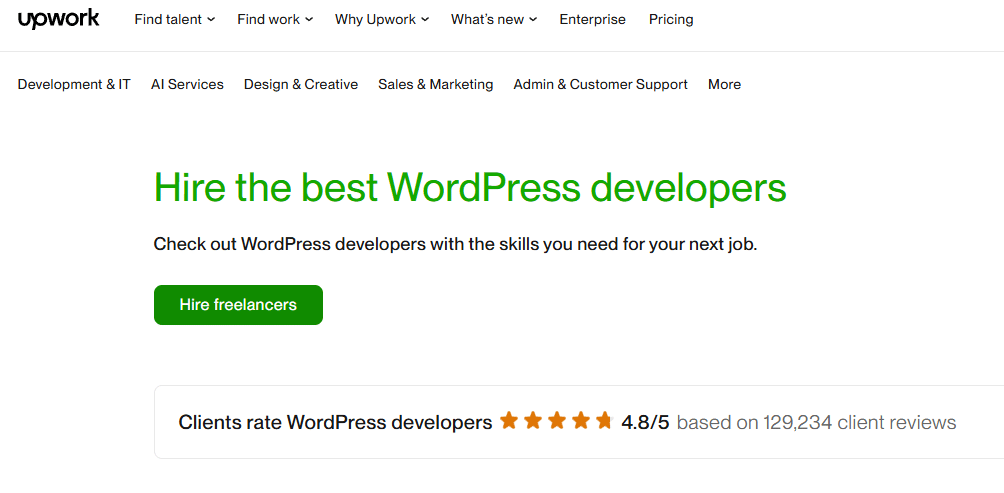Choose the Sales & Marketing category
Viewport: 1004px width, 493px height.
[x=436, y=85]
